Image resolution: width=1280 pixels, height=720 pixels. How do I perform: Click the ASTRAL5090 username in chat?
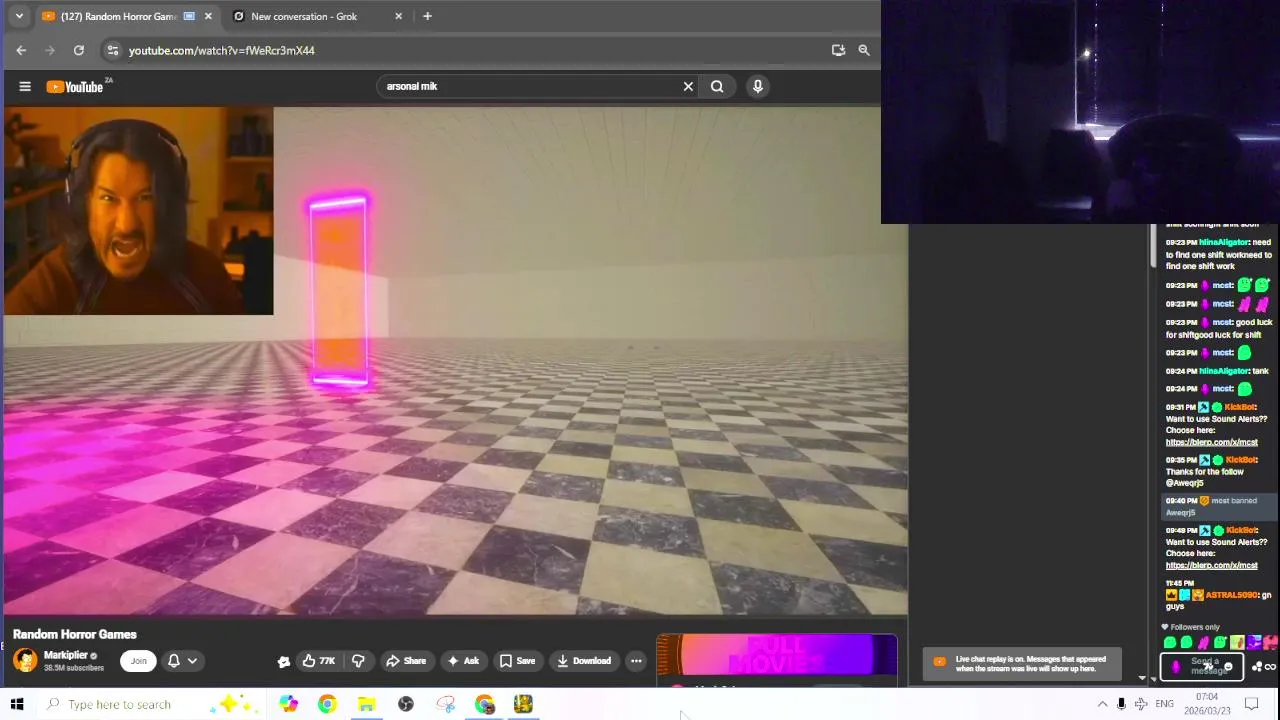click(1231, 595)
